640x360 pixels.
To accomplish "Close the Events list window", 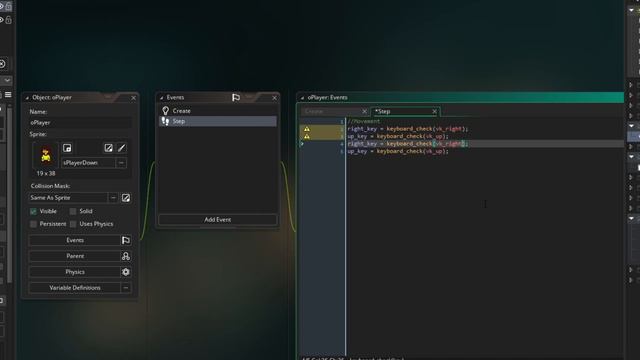I will pyautogui.click(x=274, y=98).
